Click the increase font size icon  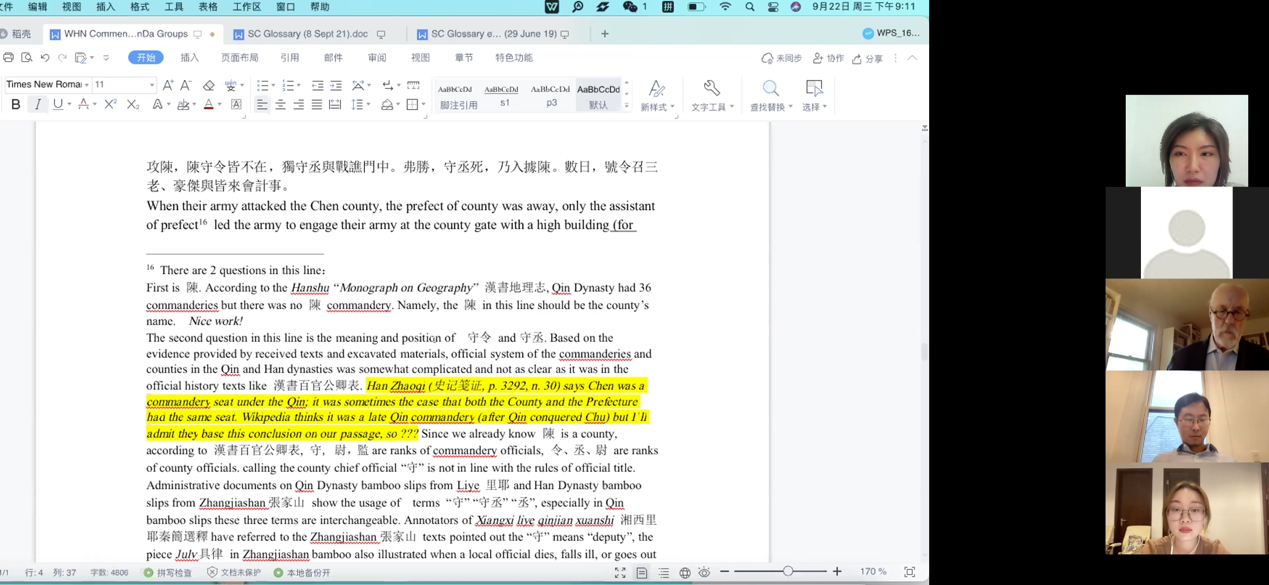168,85
